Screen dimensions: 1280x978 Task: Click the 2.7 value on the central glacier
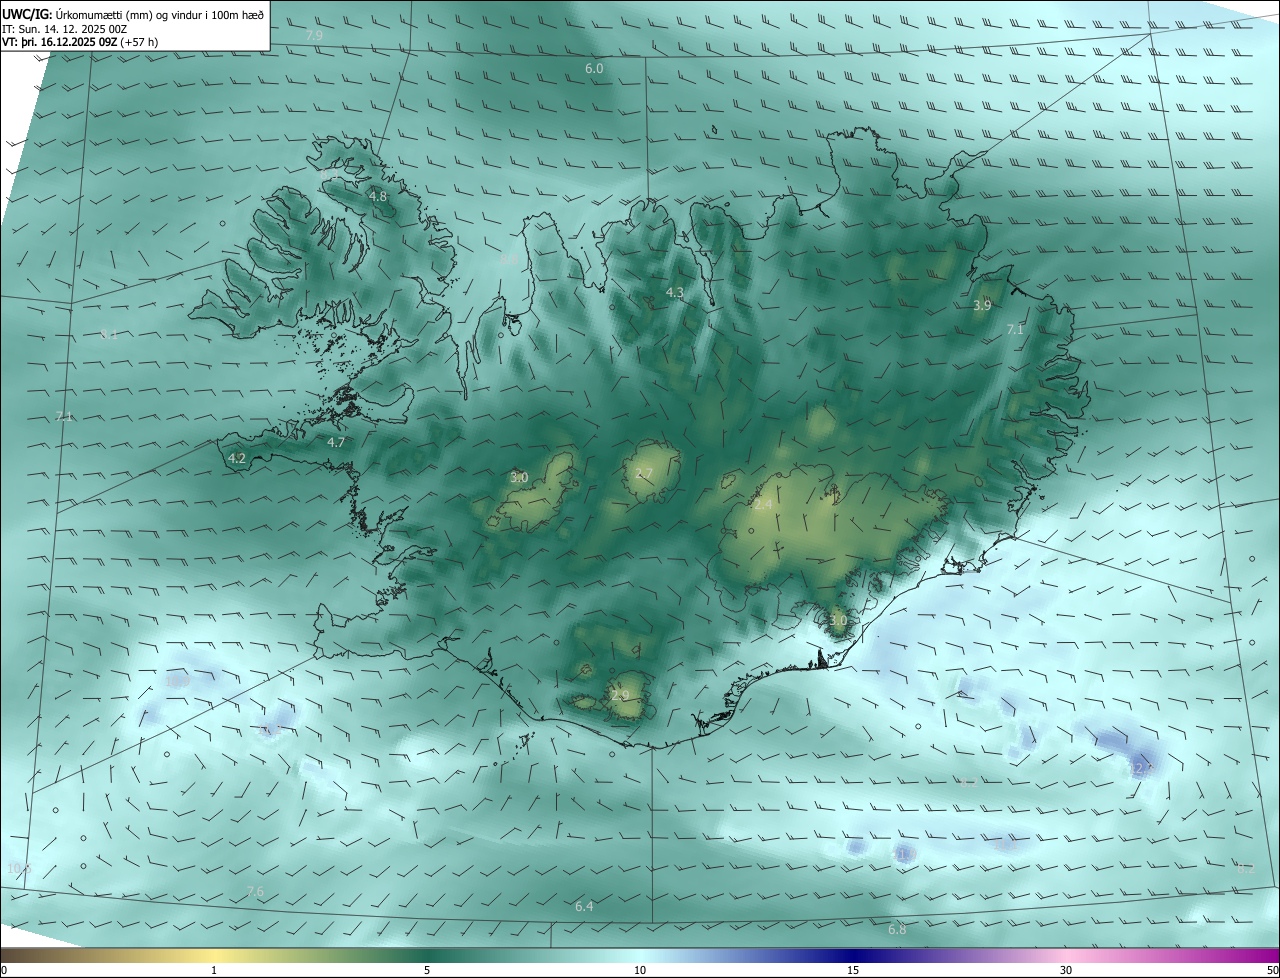pos(644,473)
